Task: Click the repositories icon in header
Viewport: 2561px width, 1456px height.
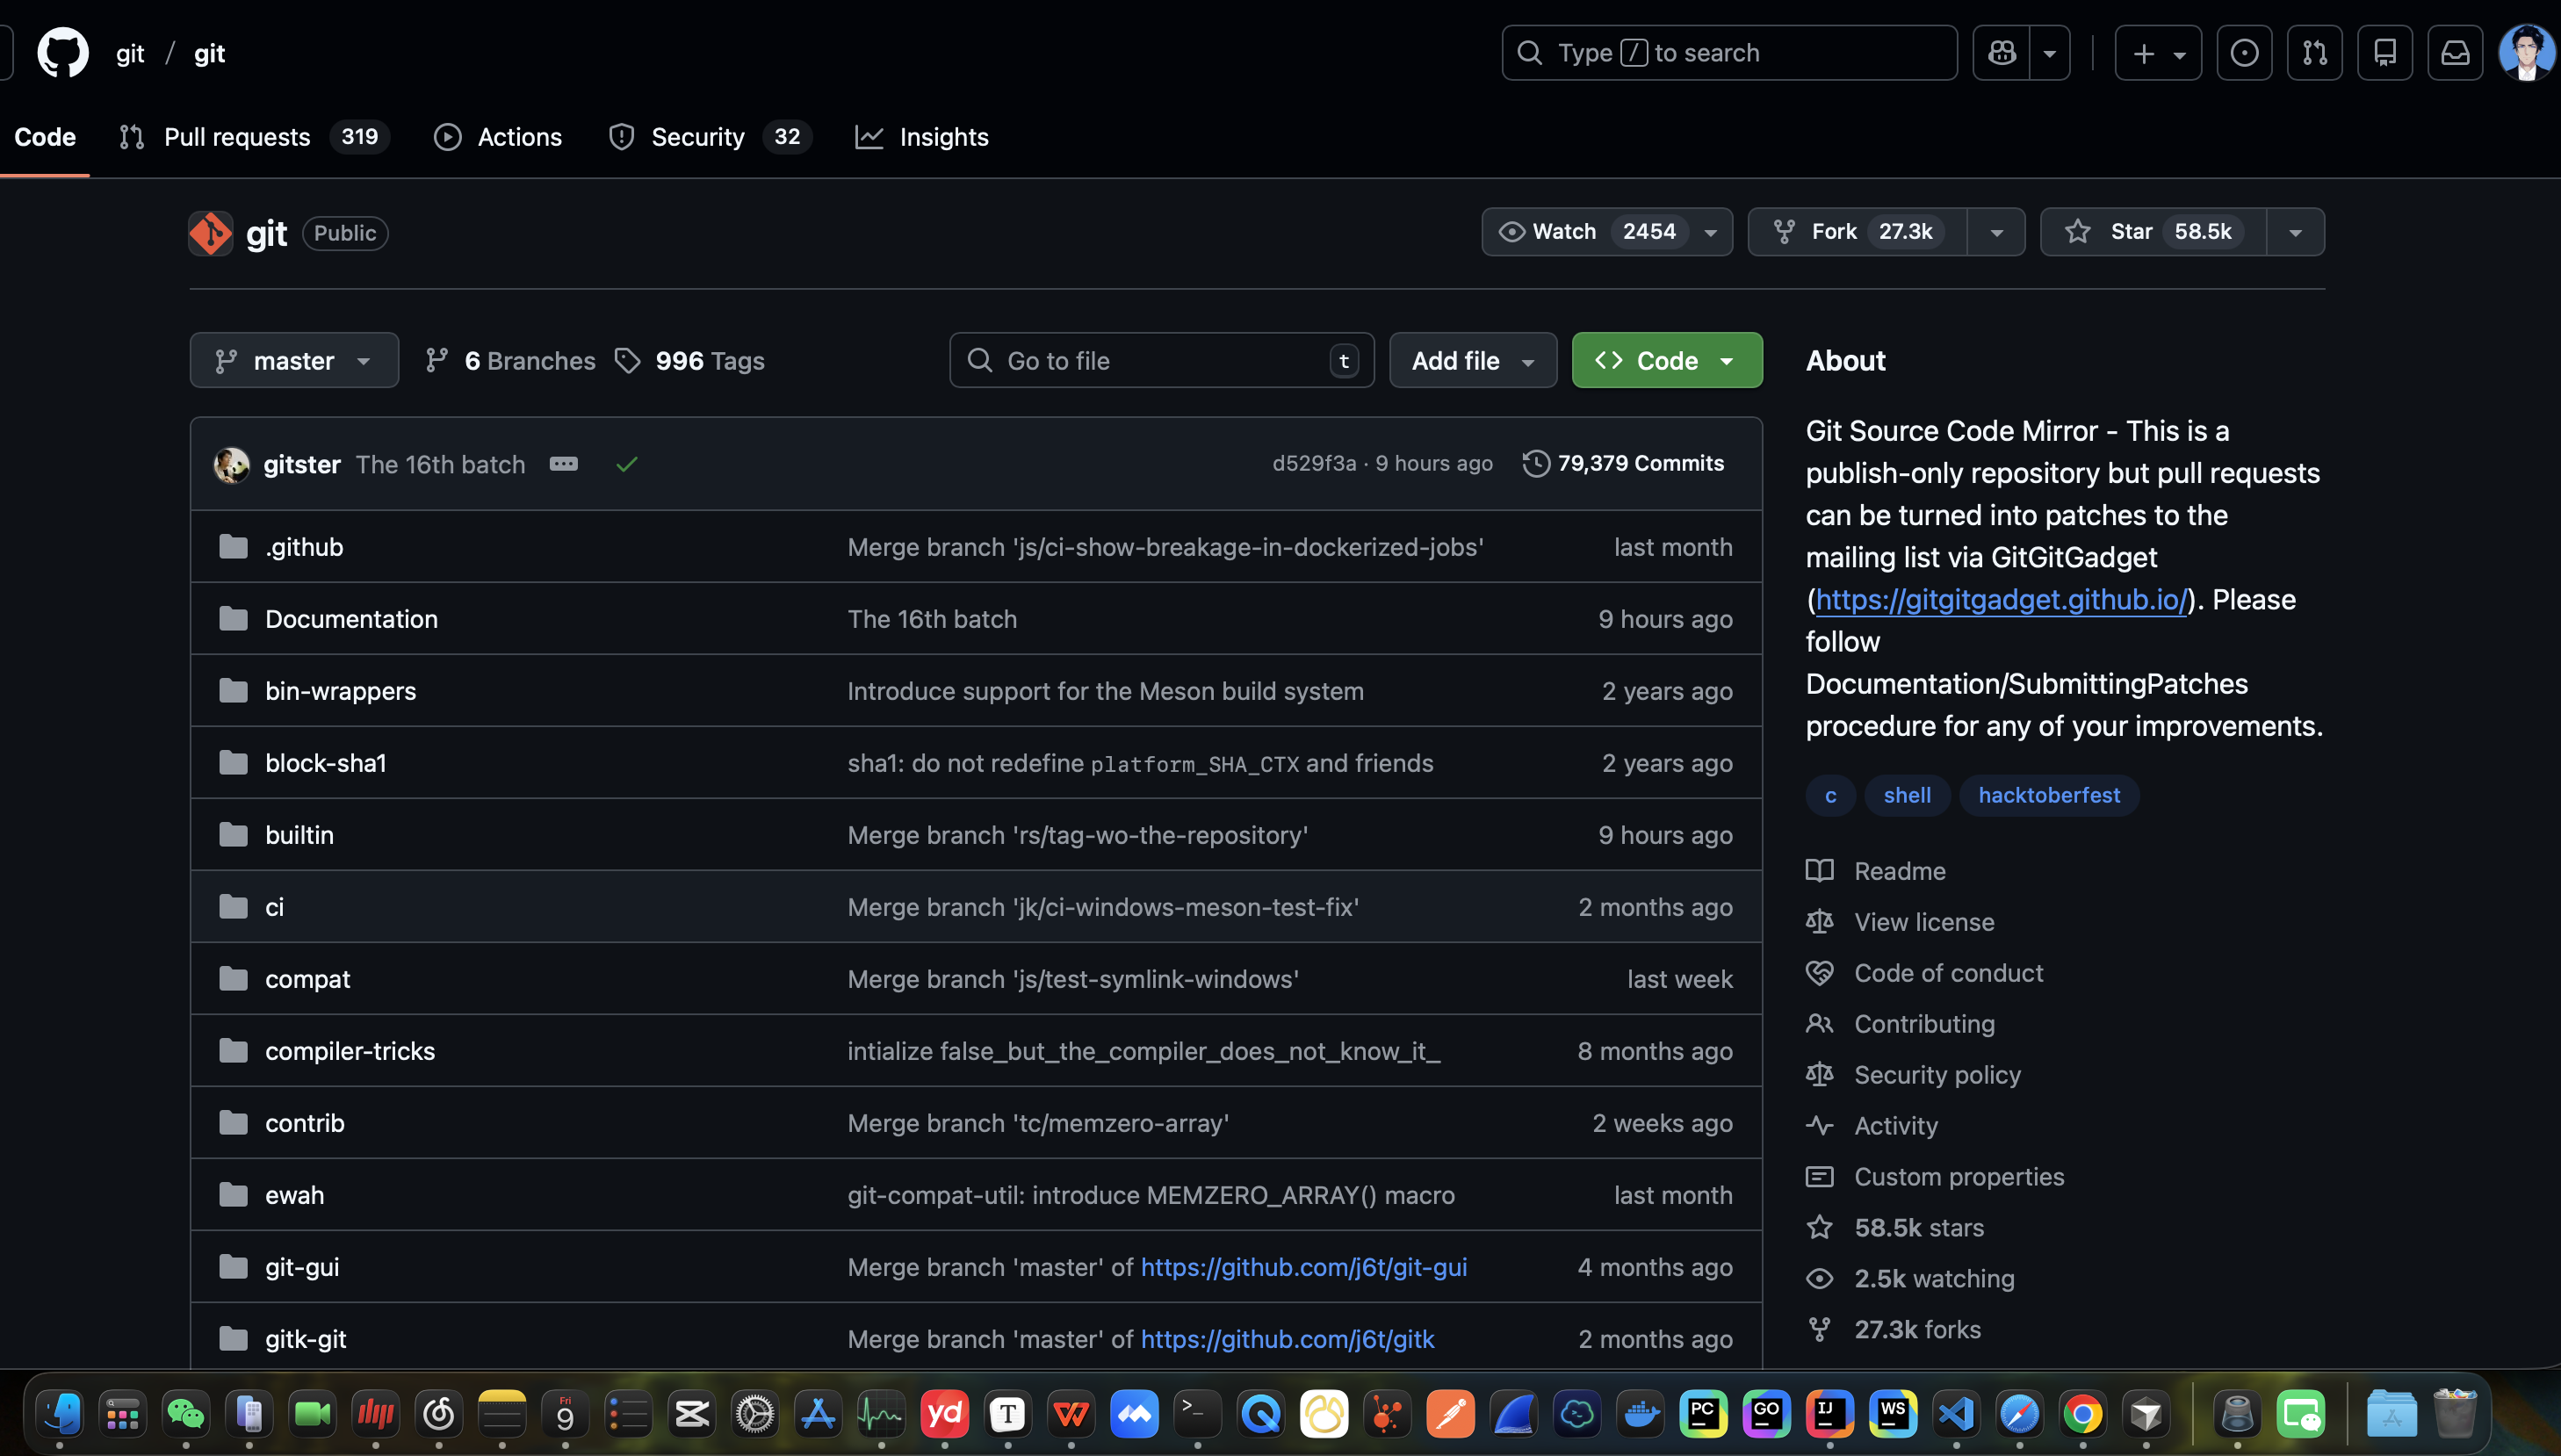Action: click(2385, 52)
